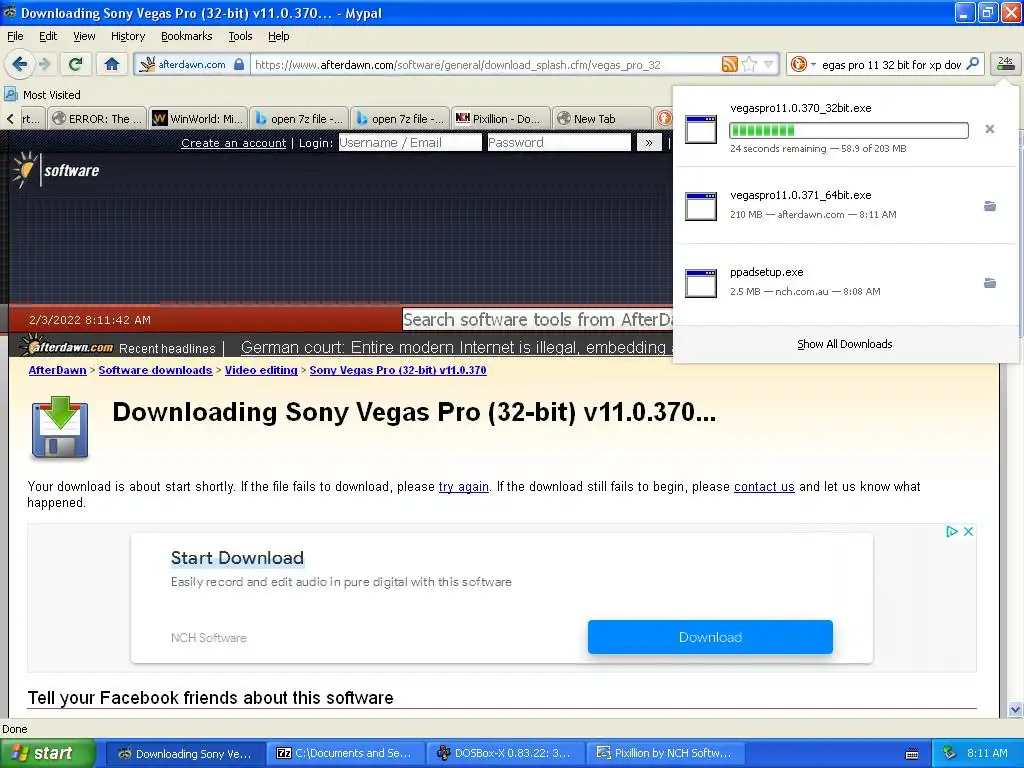Switch to DOSBox-X taskbar window
This screenshot has width=1024, height=768.
[505, 753]
